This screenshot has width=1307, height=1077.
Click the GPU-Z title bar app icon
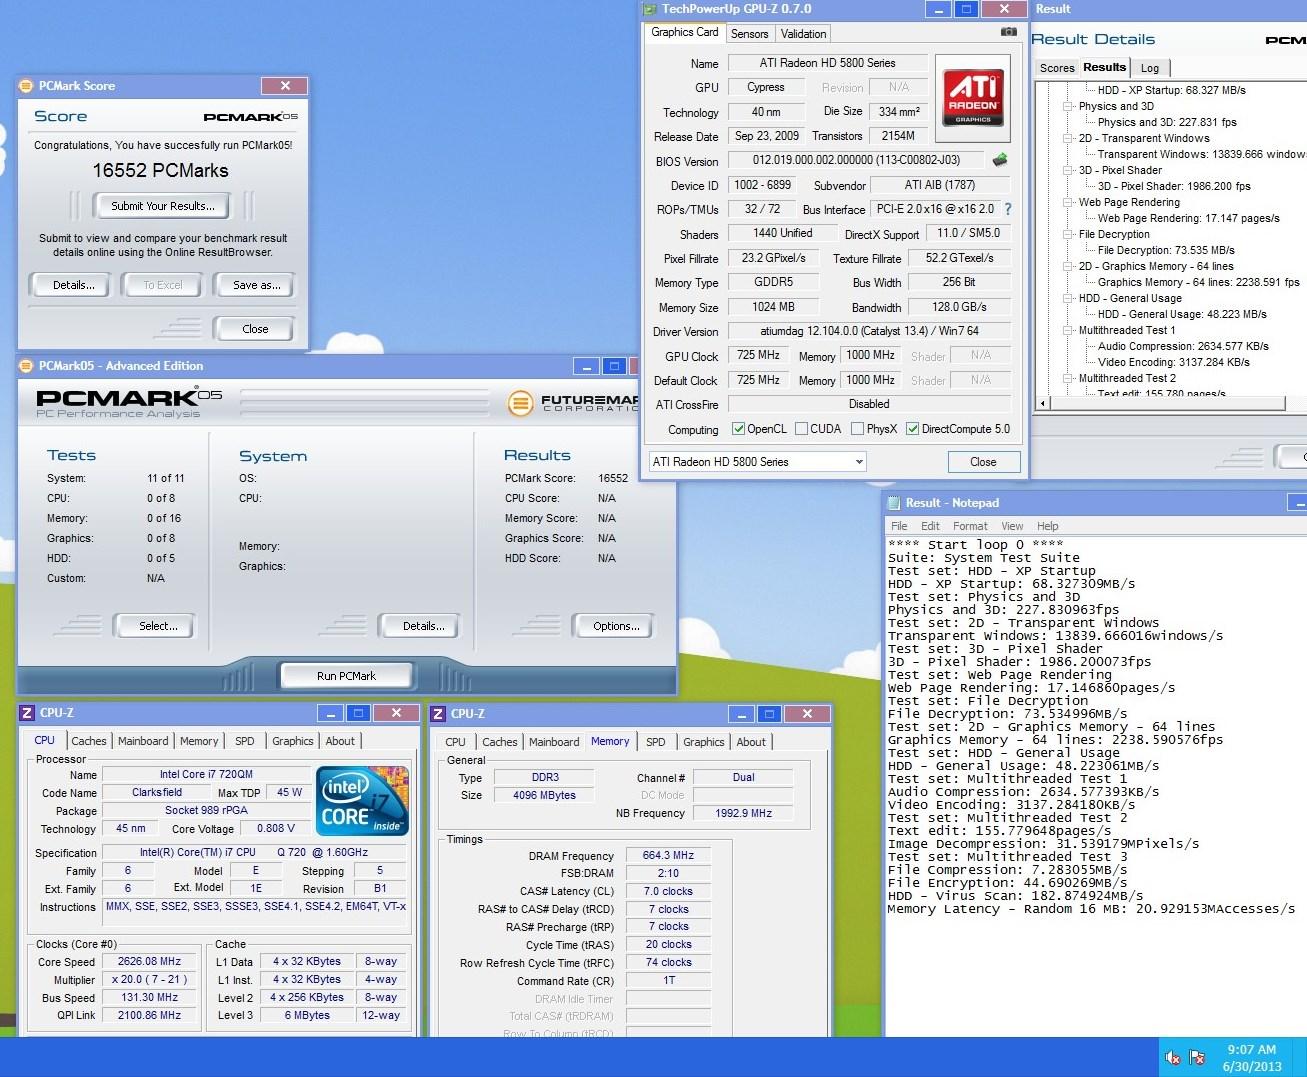(650, 9)
